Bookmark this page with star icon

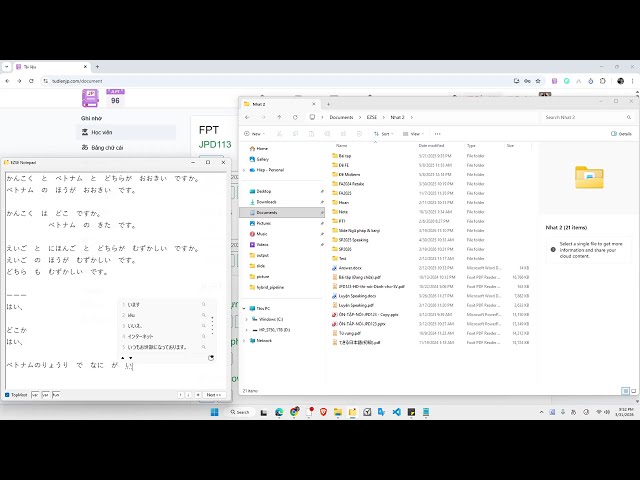pyautogui.click(x=538, y=81)
